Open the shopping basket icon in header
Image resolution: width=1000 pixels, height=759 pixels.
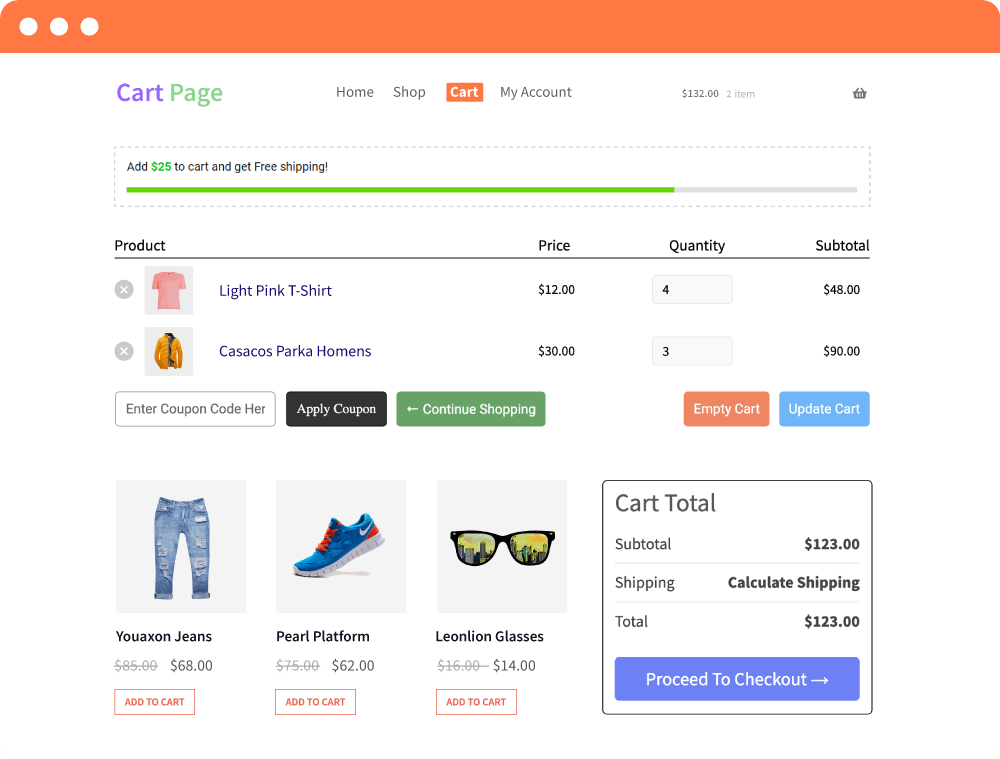click(859, 93)
